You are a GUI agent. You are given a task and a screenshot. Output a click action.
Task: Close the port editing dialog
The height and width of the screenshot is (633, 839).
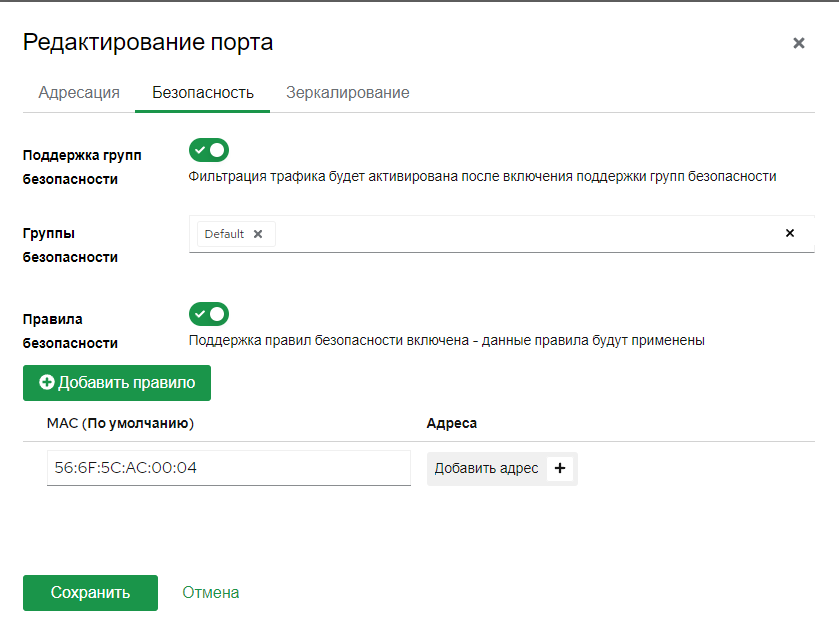tap(798, 43)
